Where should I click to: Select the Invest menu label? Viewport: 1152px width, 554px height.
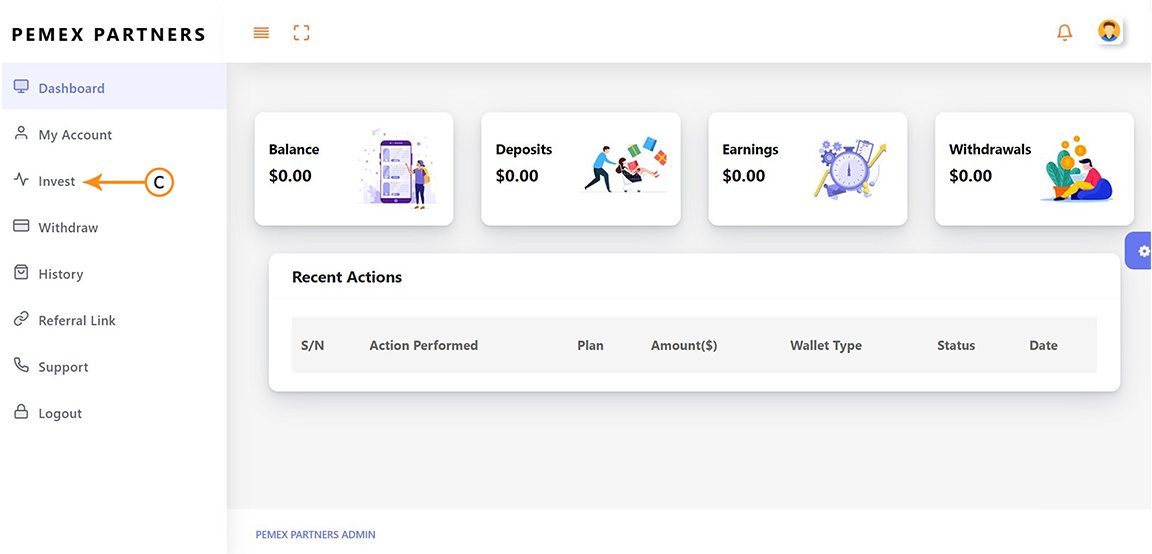coord(57,181)
